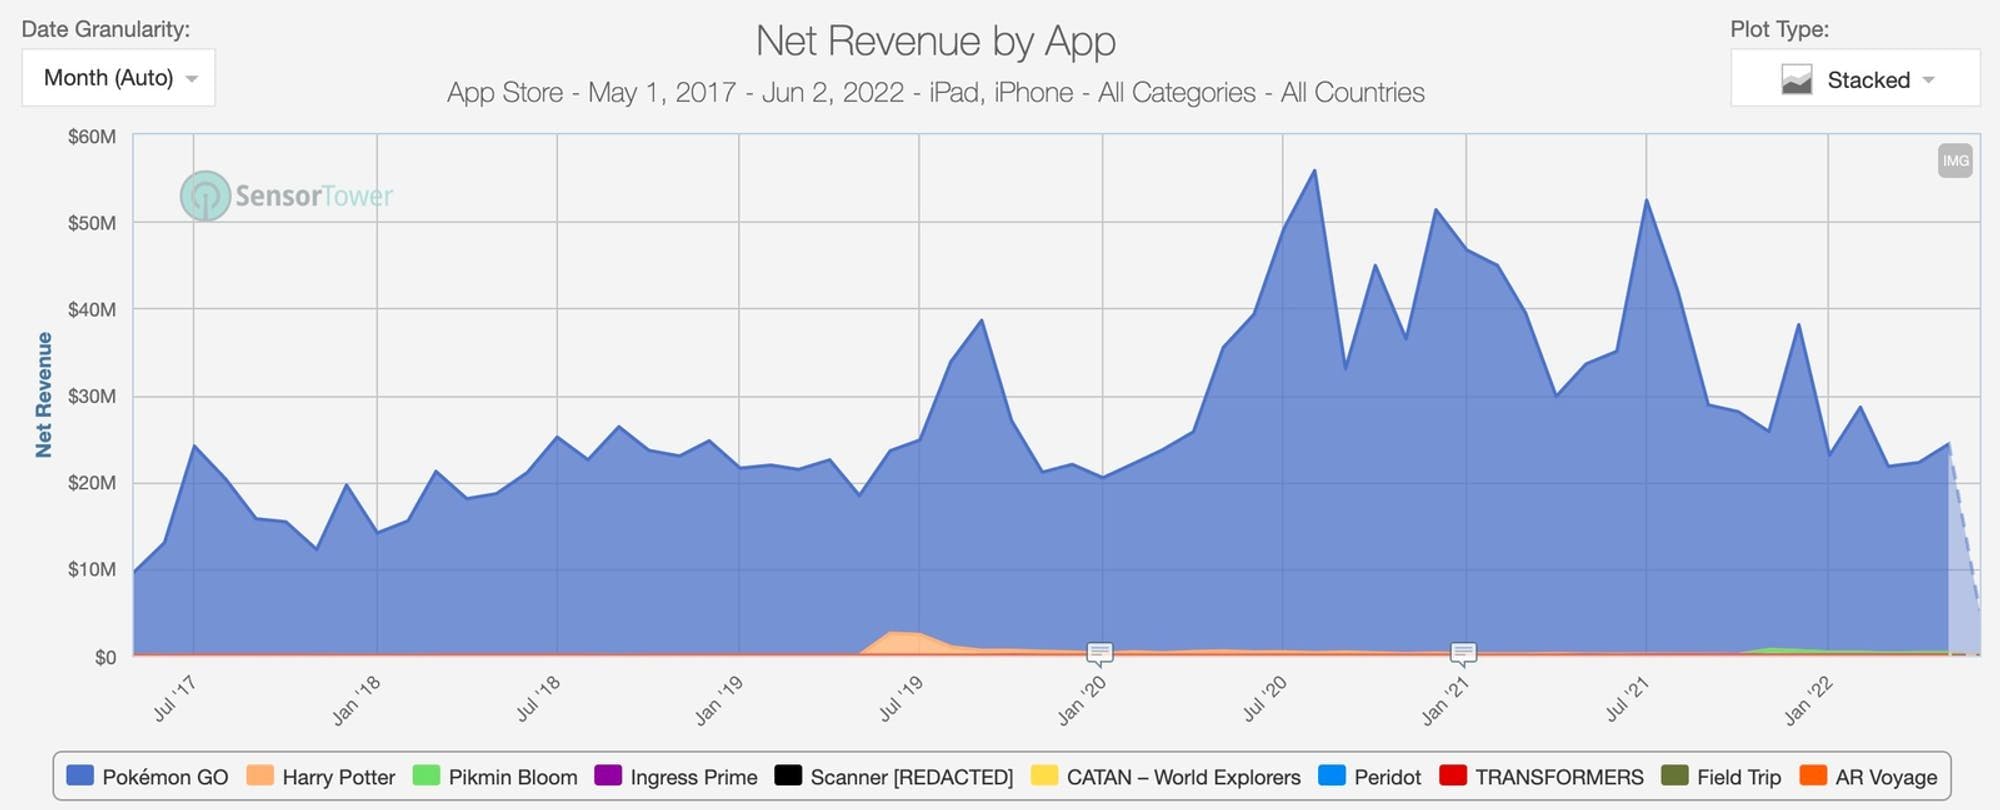The width and height of the screenshot is (2000, 810).
Task: Click the Jul '20 axis label
Action: (x=1264, y=698)
